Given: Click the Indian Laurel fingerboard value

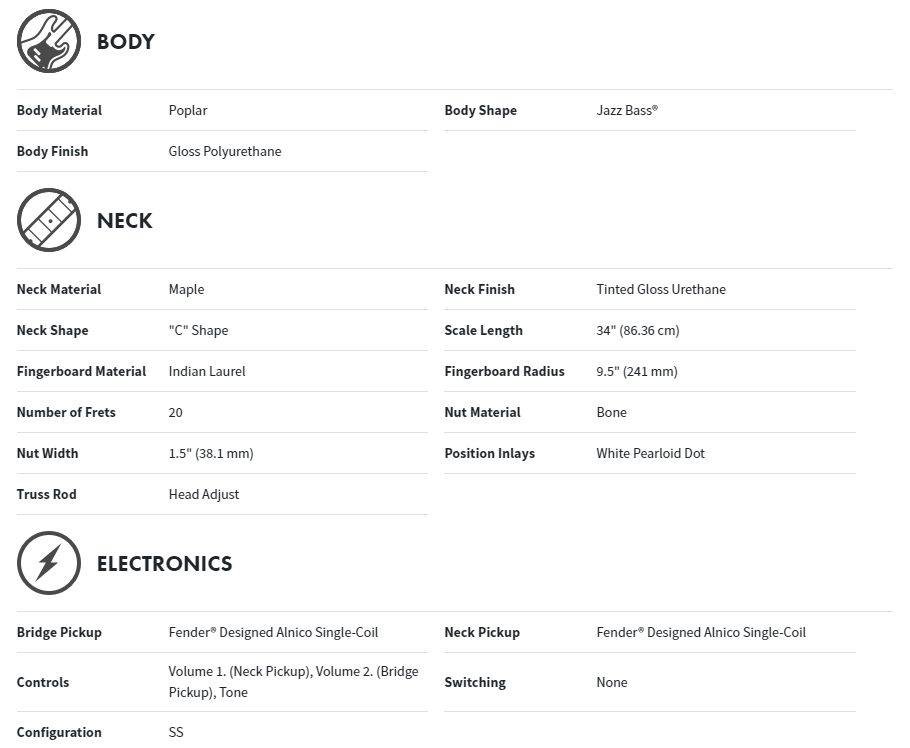Looking at the screenshot, I should tap(207, 371).
